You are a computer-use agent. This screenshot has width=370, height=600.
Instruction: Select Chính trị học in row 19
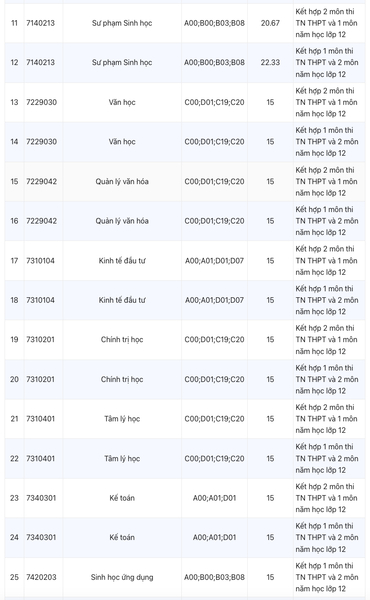click(122, 339)
